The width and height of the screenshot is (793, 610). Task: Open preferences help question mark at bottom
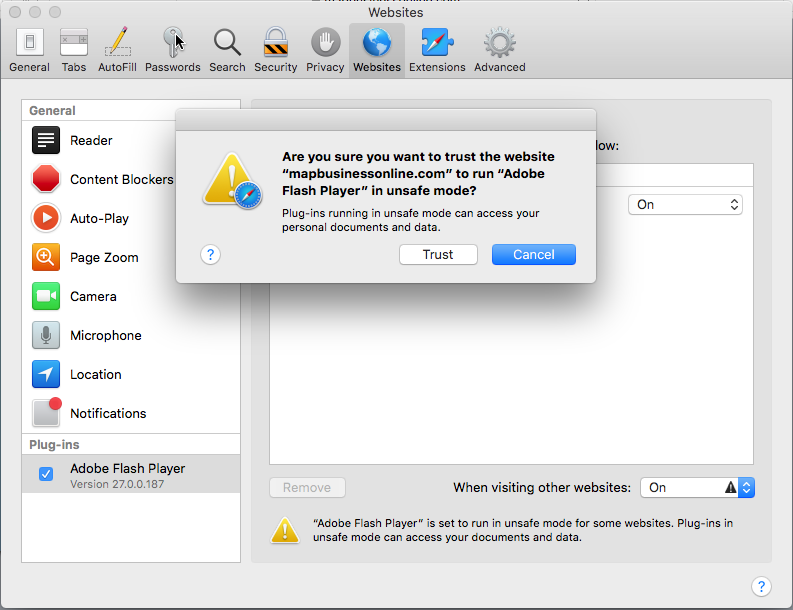pyautogui.click(x=761, y=586)
